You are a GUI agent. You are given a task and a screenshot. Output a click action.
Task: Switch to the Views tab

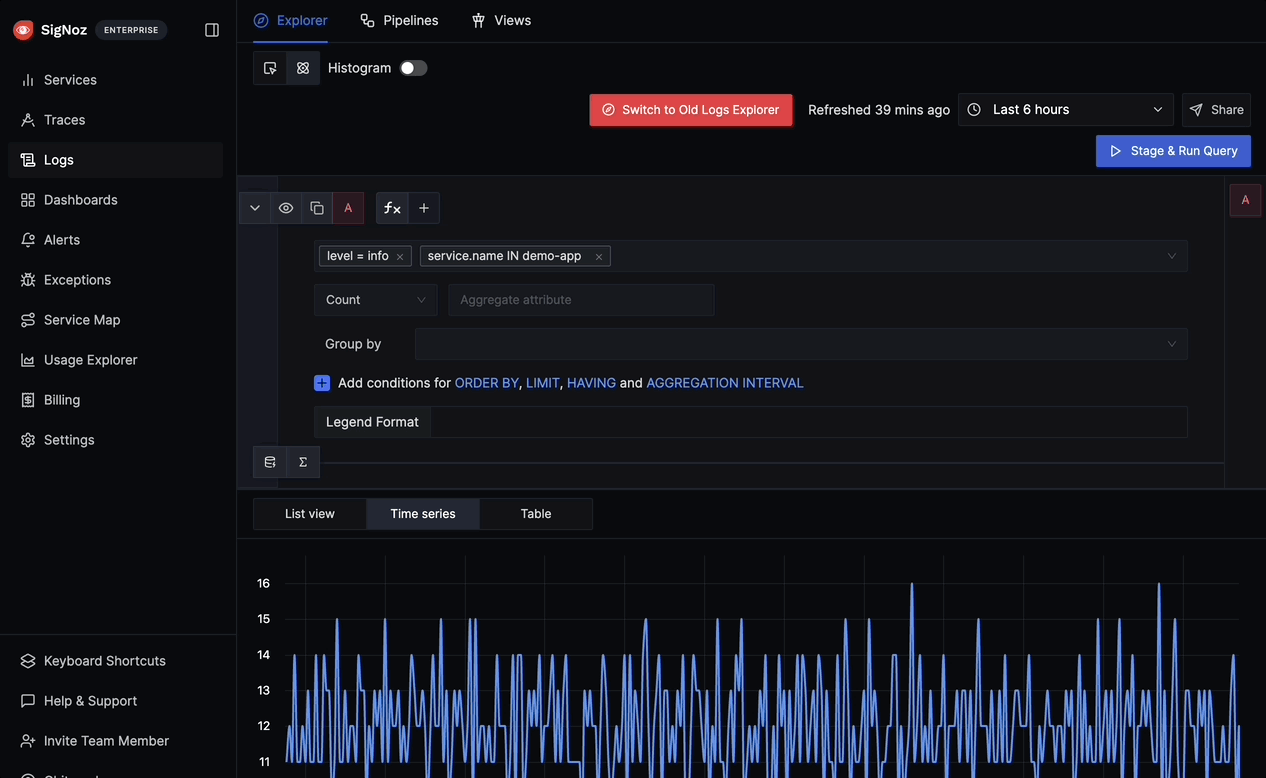501,20
